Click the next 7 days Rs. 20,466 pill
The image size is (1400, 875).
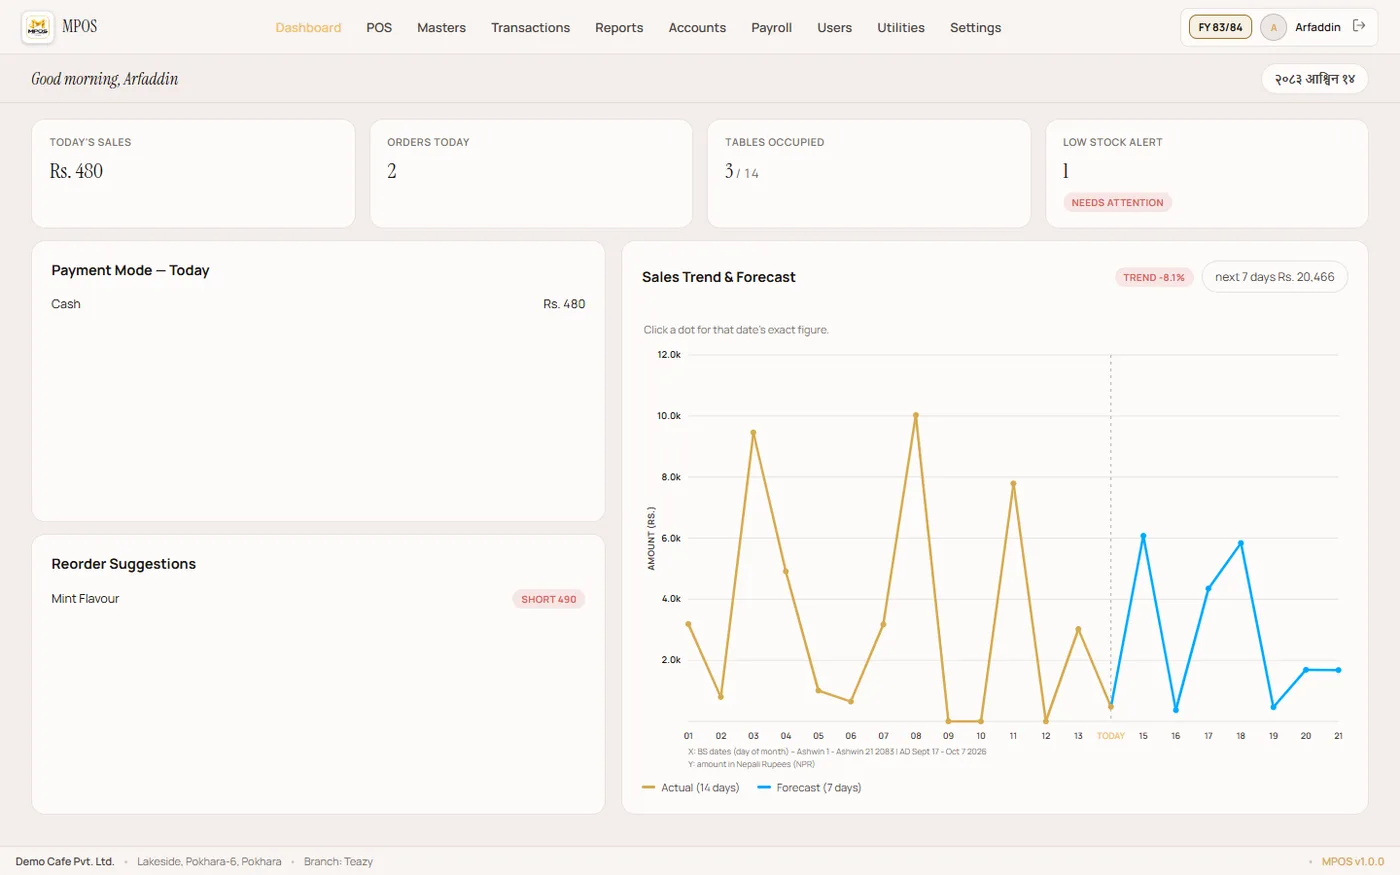1274,277
